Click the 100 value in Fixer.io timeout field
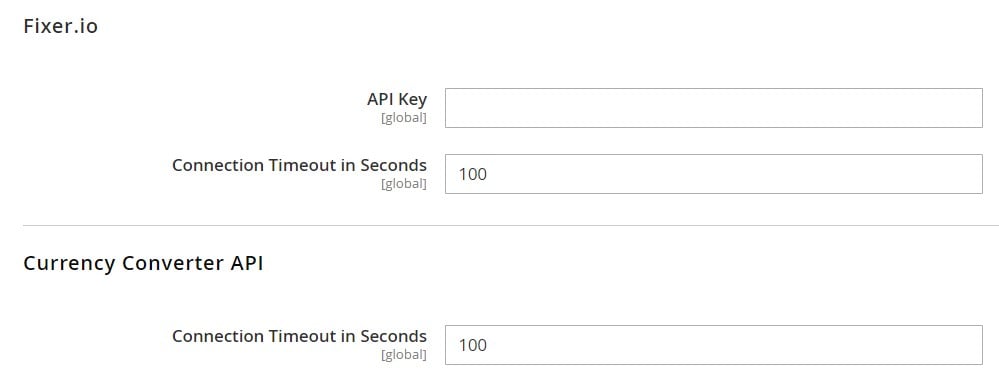This screenshot has width=999, height=380. [473, 174]
